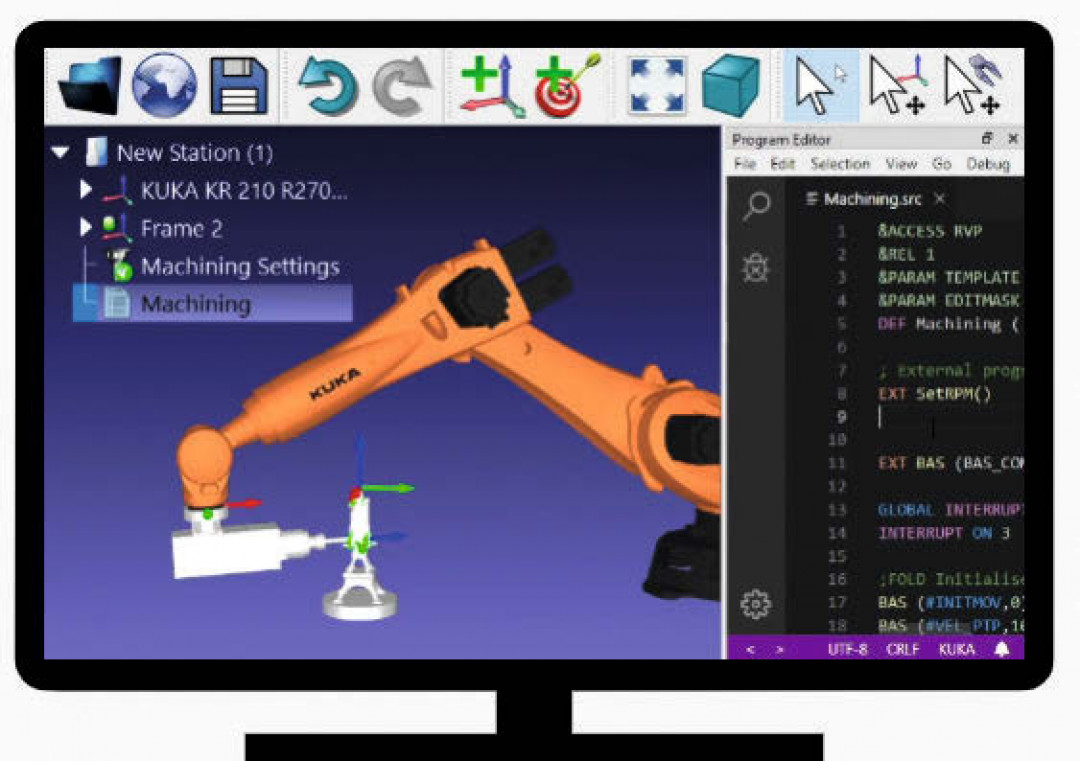This screenshot has width=1080, height=761.
Task: Click the UTF-8 encoding status entry
Action: pos(847,649)
